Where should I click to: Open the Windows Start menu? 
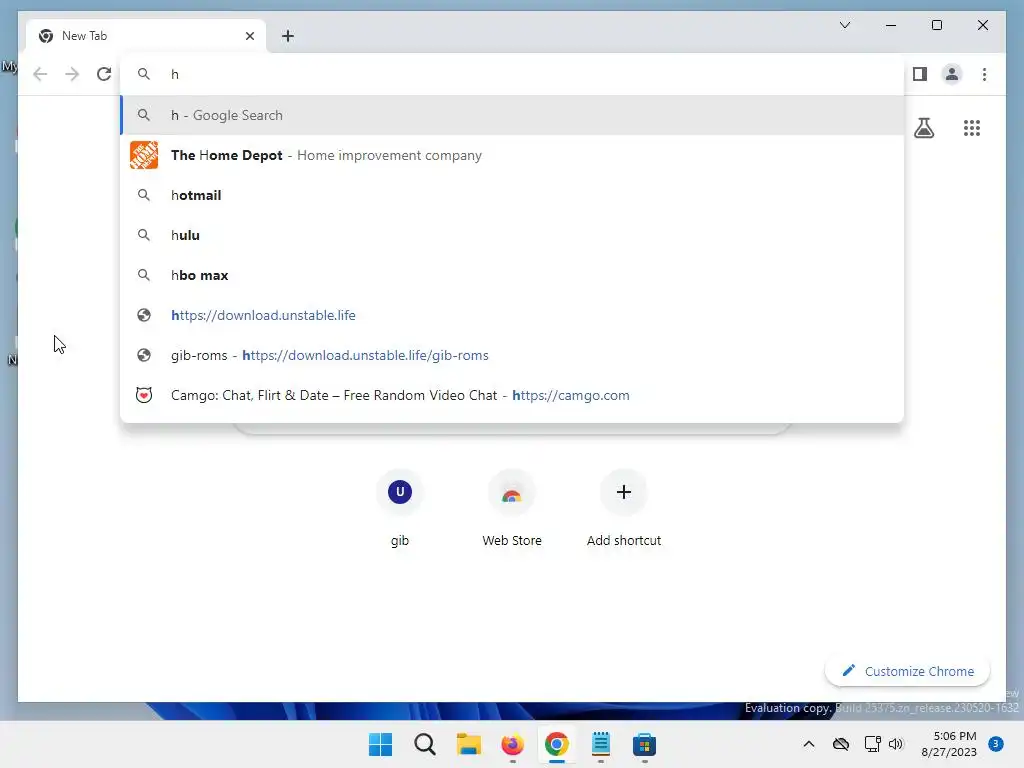(x=380, y=744)
